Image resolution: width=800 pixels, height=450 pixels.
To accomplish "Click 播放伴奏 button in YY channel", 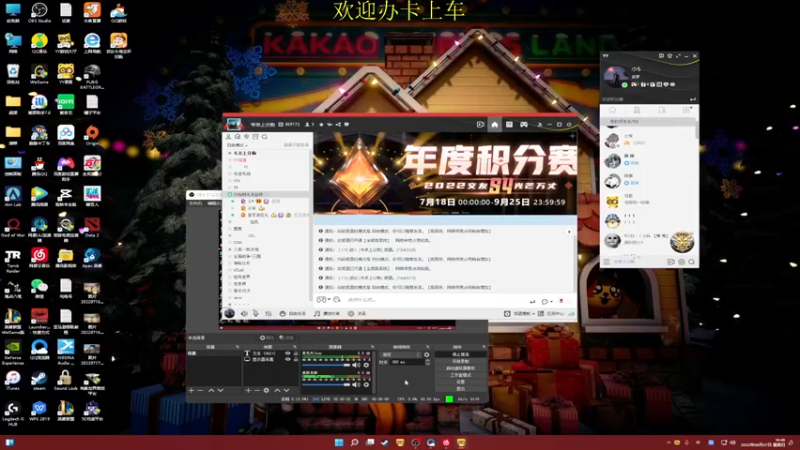I will point(327,313).
